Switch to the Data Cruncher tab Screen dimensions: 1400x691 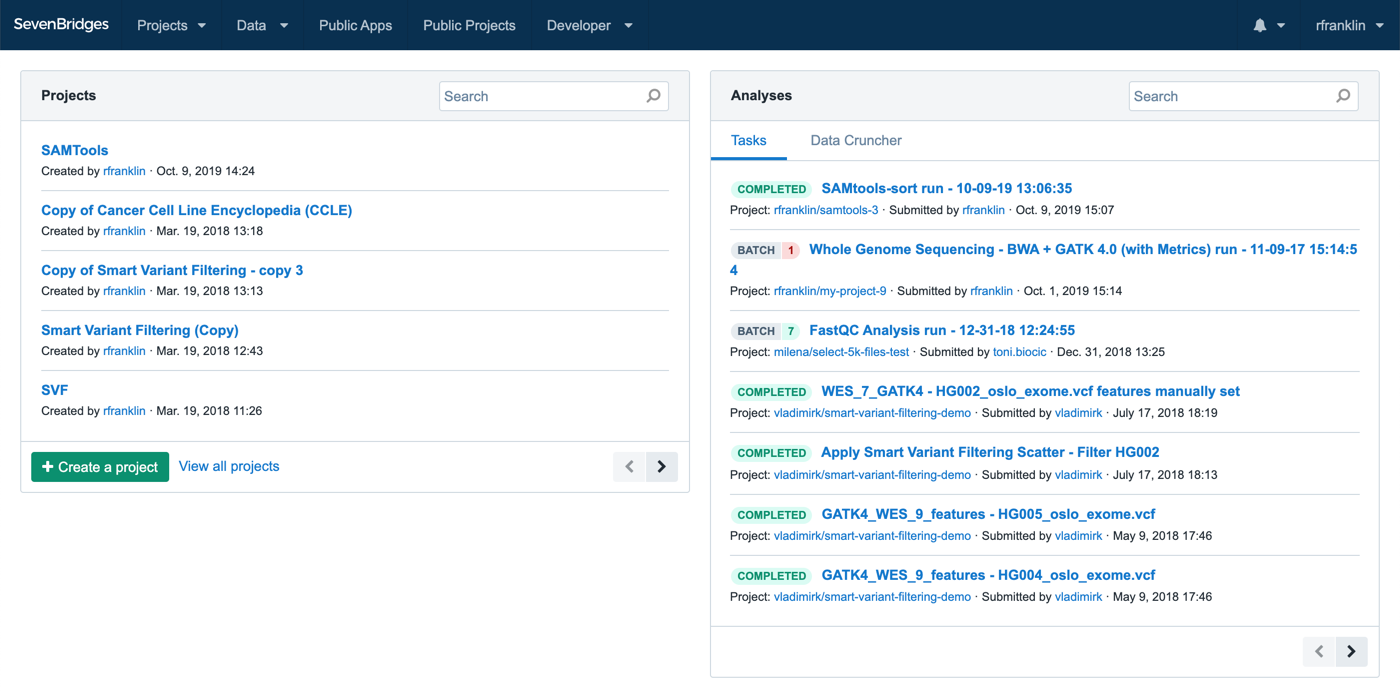pos(856,141)
